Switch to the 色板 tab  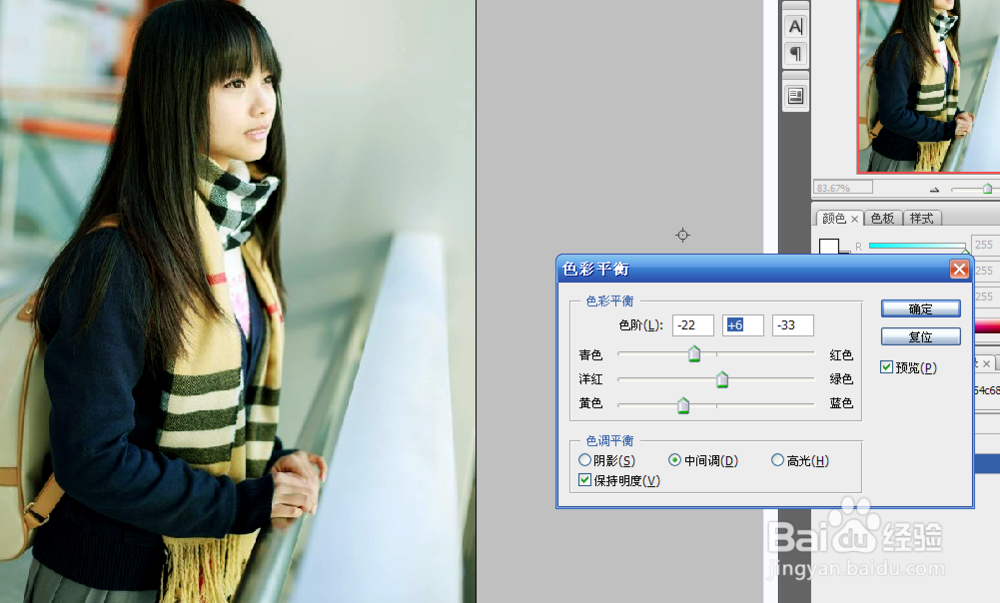(x=883, y=219)
